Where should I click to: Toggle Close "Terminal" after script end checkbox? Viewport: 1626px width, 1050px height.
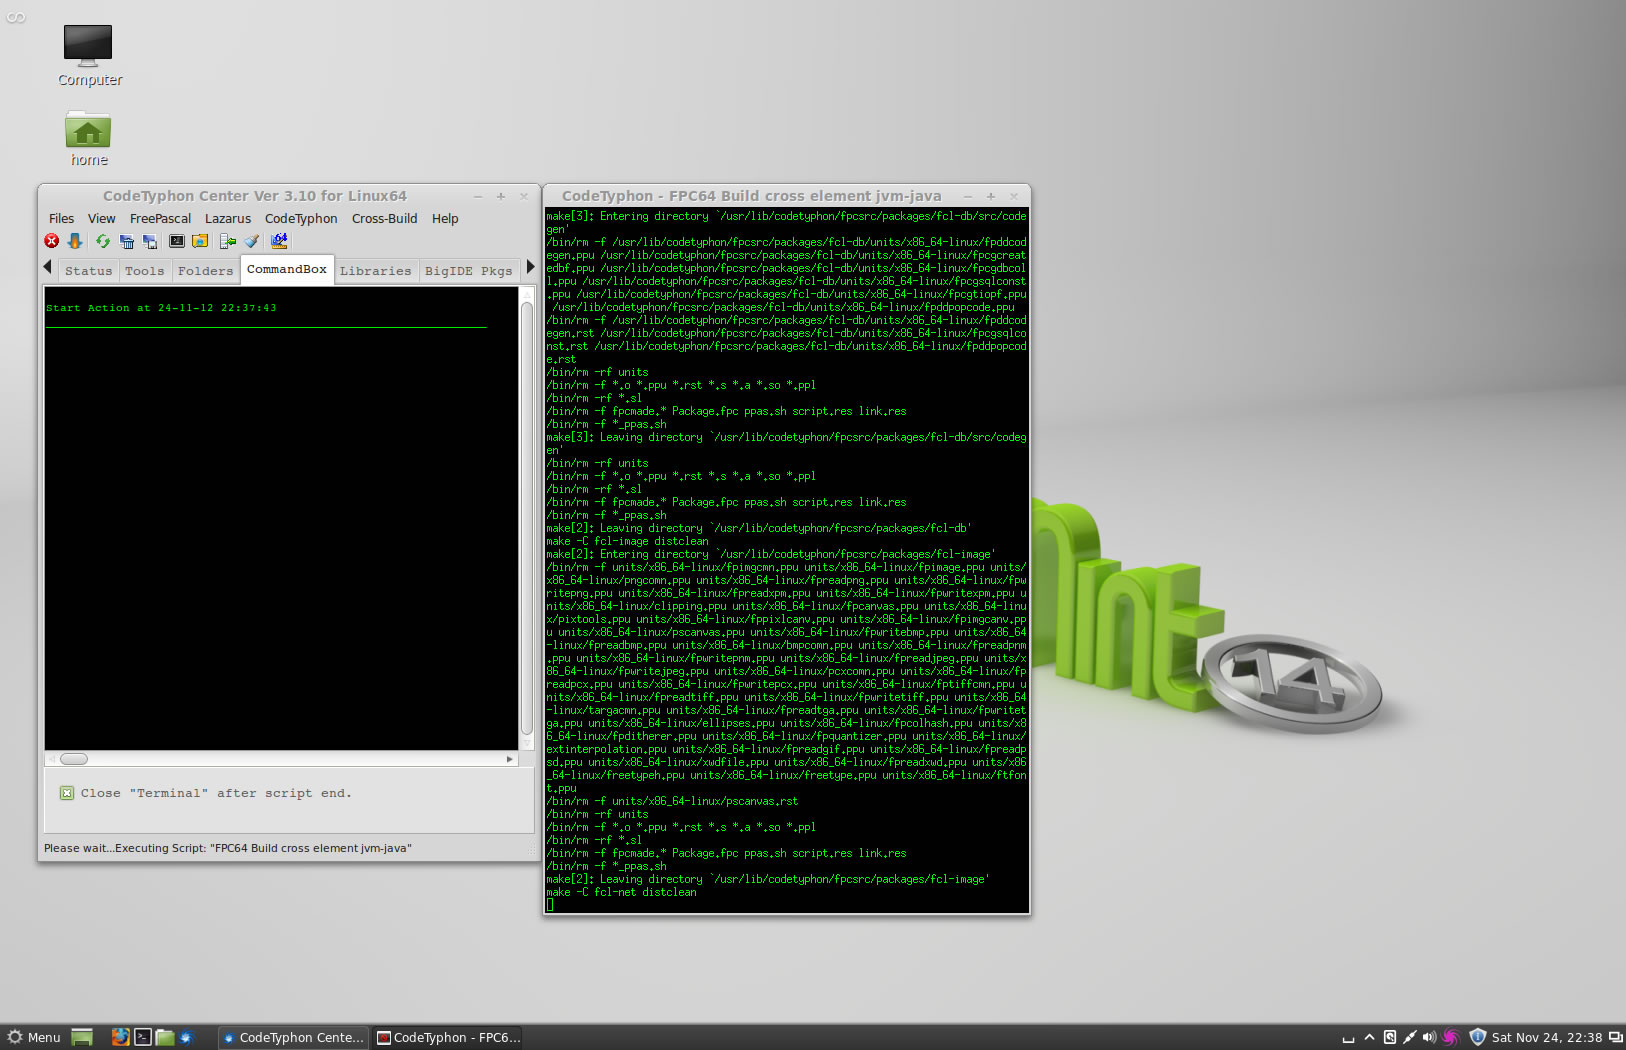coord(67,793)
